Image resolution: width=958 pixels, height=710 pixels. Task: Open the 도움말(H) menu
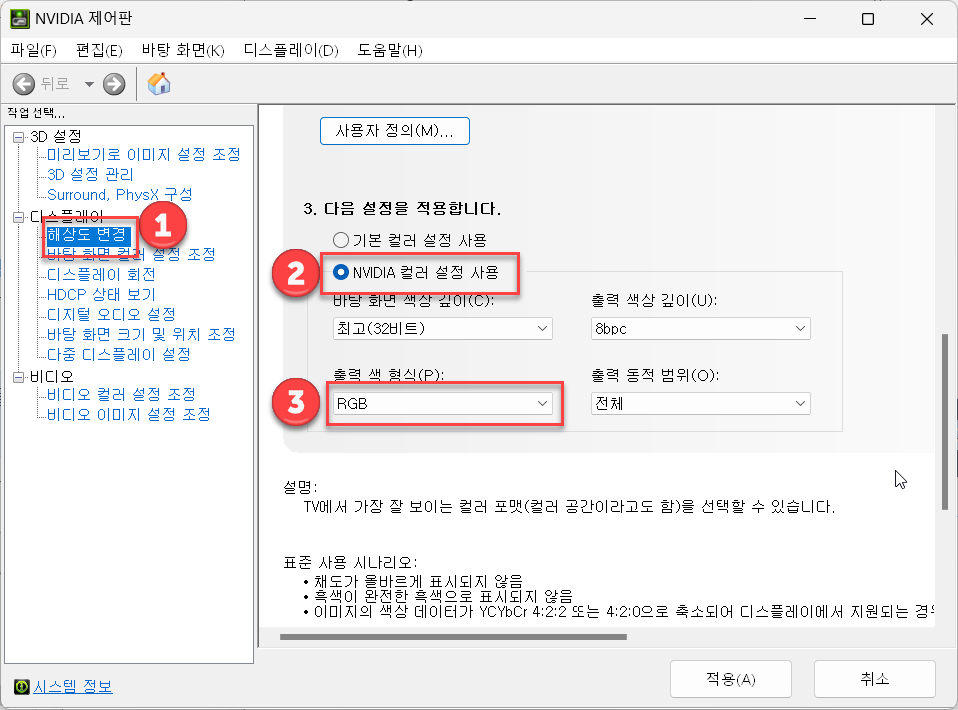pyautogui.click(x=390, y=50)
